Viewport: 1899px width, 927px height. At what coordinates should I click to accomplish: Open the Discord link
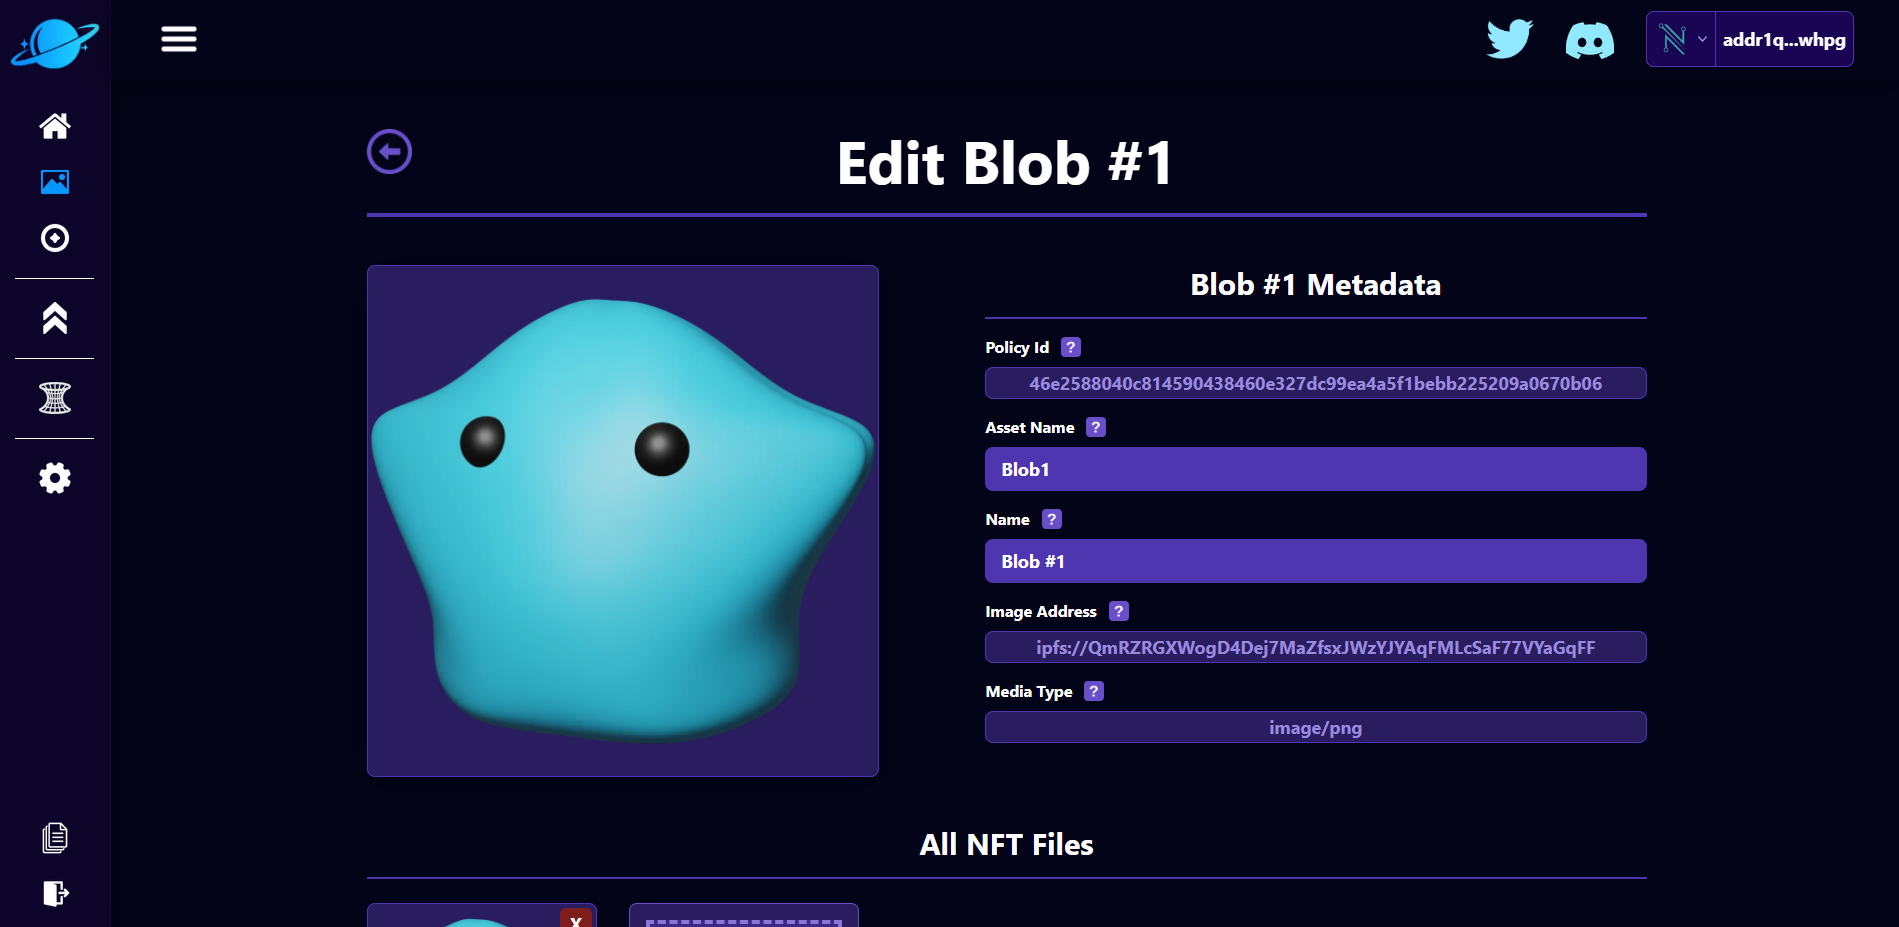pyautogui.click(x=1589, y=41)
